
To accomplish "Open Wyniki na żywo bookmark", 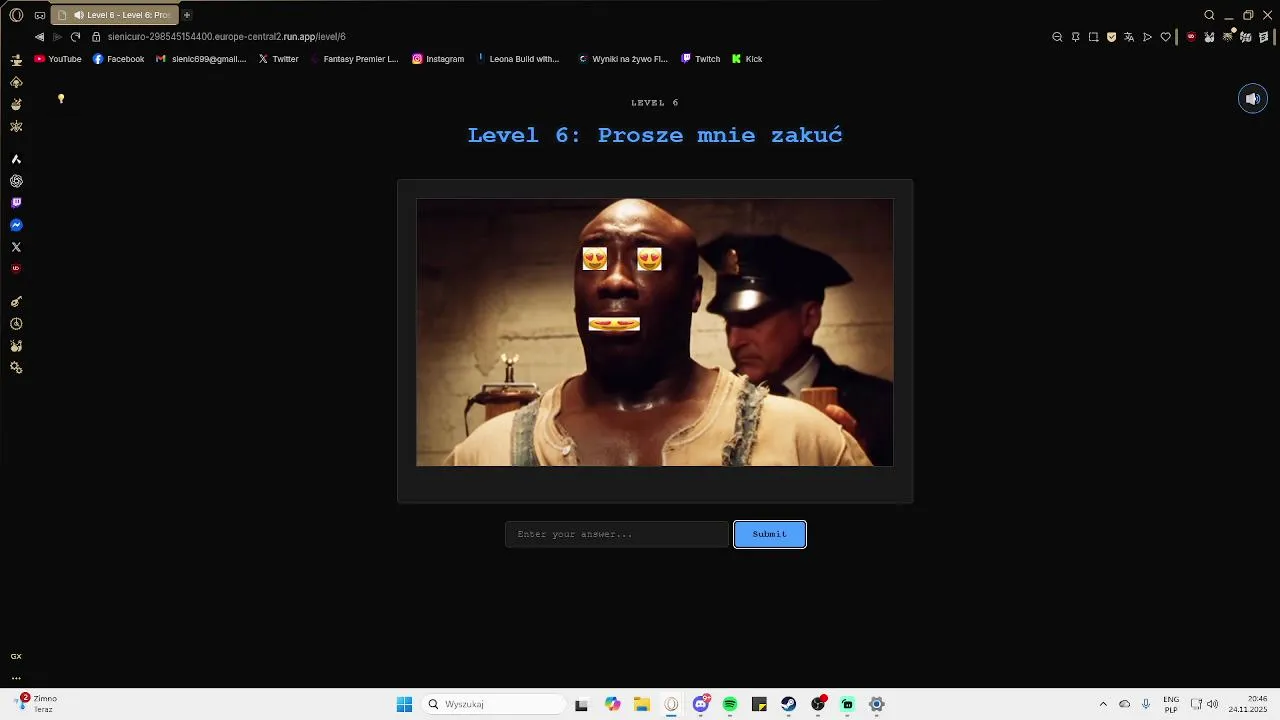I will point(623,59).
